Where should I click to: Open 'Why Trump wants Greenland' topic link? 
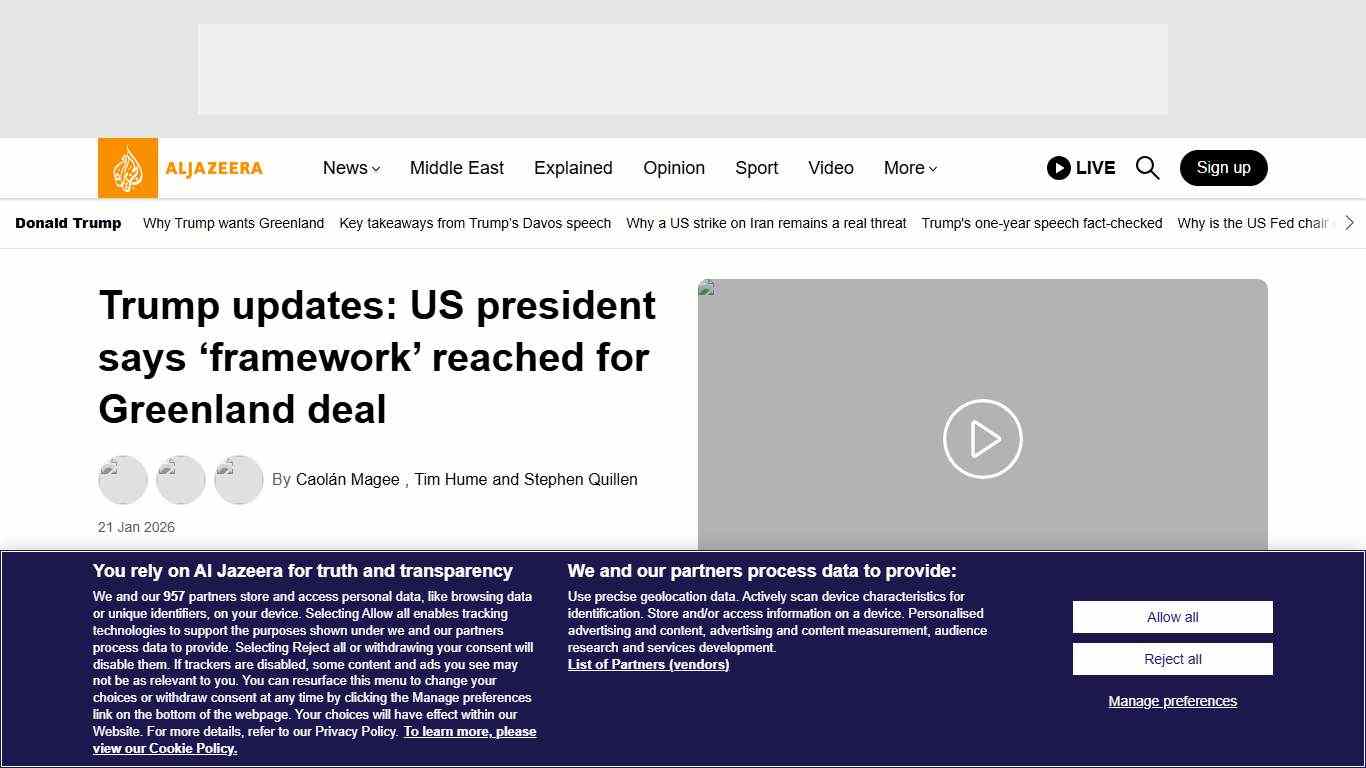(233, 223)
